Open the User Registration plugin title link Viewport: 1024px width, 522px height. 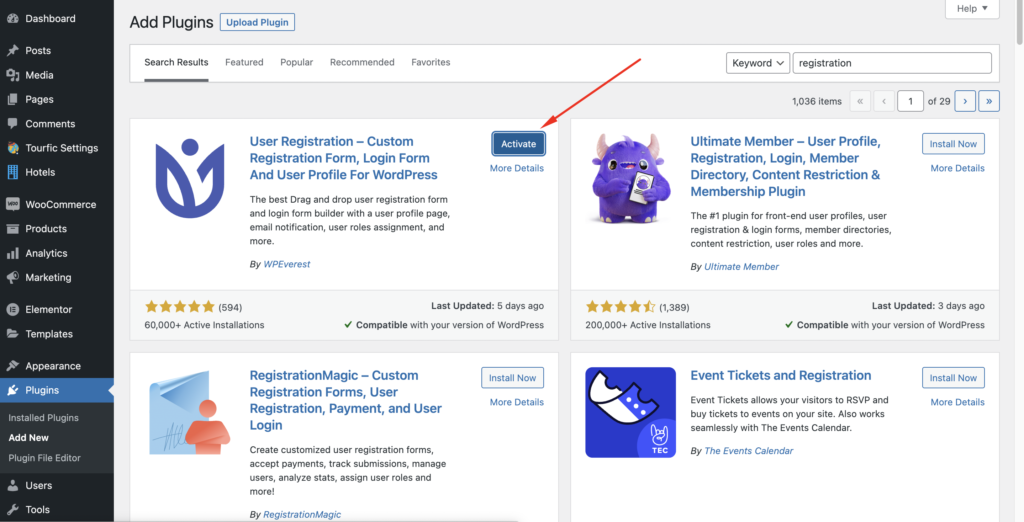point(344,158)
